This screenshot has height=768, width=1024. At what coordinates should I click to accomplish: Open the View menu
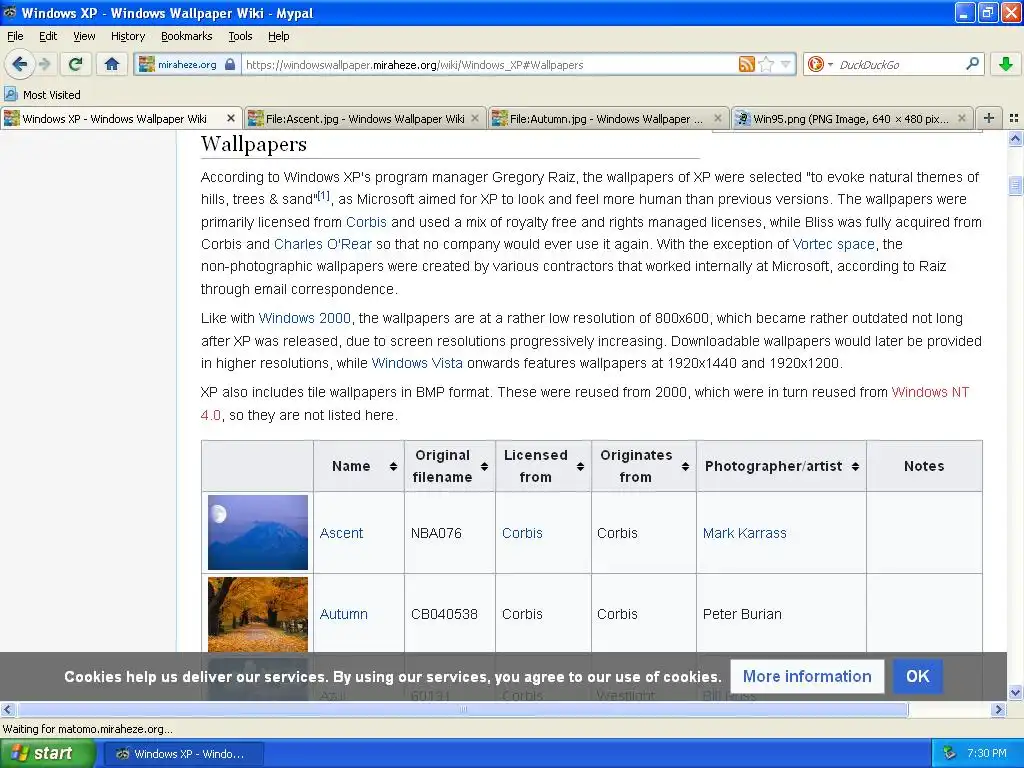[x=84, y=36]
